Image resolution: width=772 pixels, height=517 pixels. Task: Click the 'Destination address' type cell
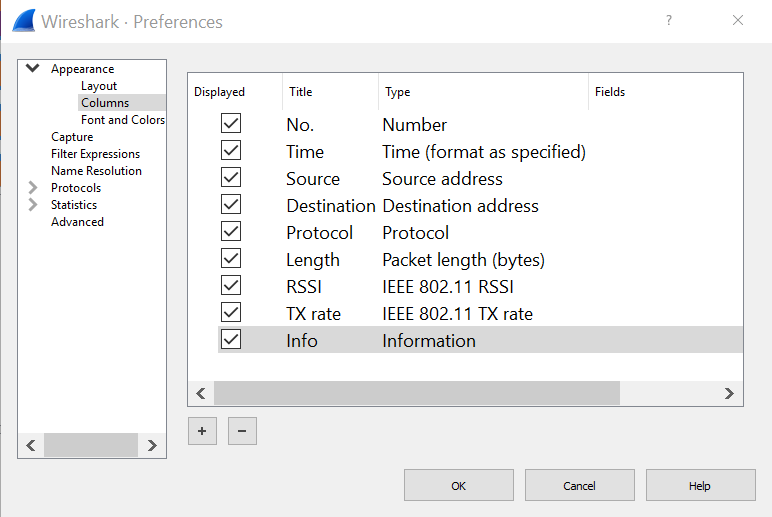pyautogui.click(x=460, y=206)
